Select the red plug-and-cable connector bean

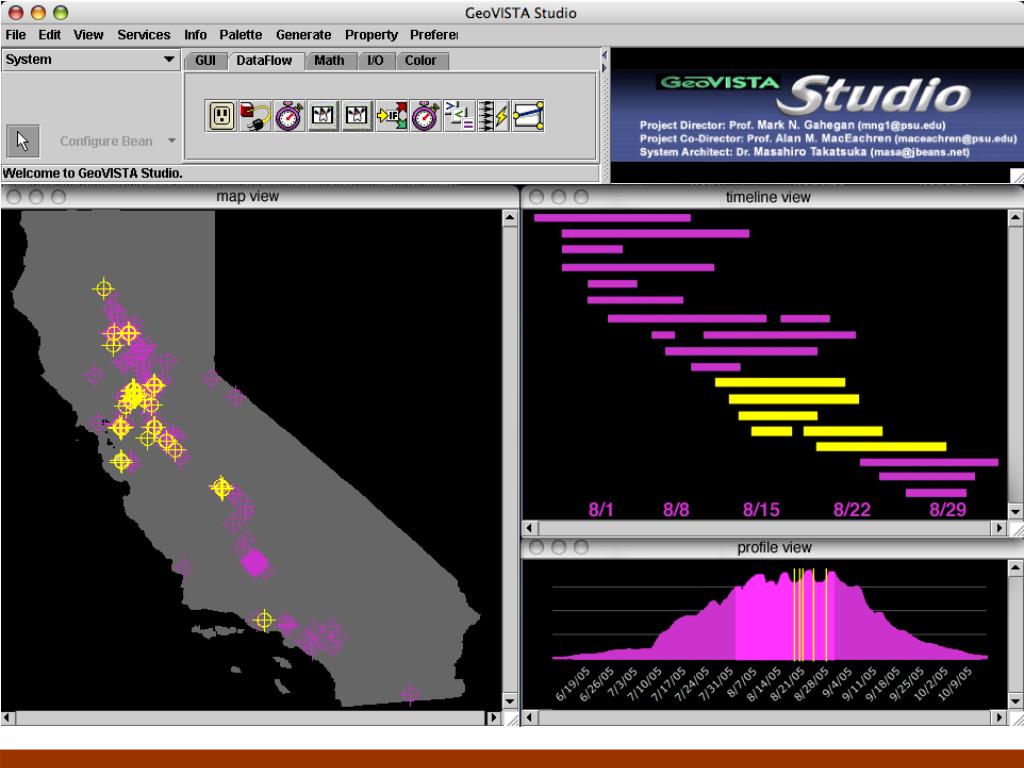tap(255, 116)
